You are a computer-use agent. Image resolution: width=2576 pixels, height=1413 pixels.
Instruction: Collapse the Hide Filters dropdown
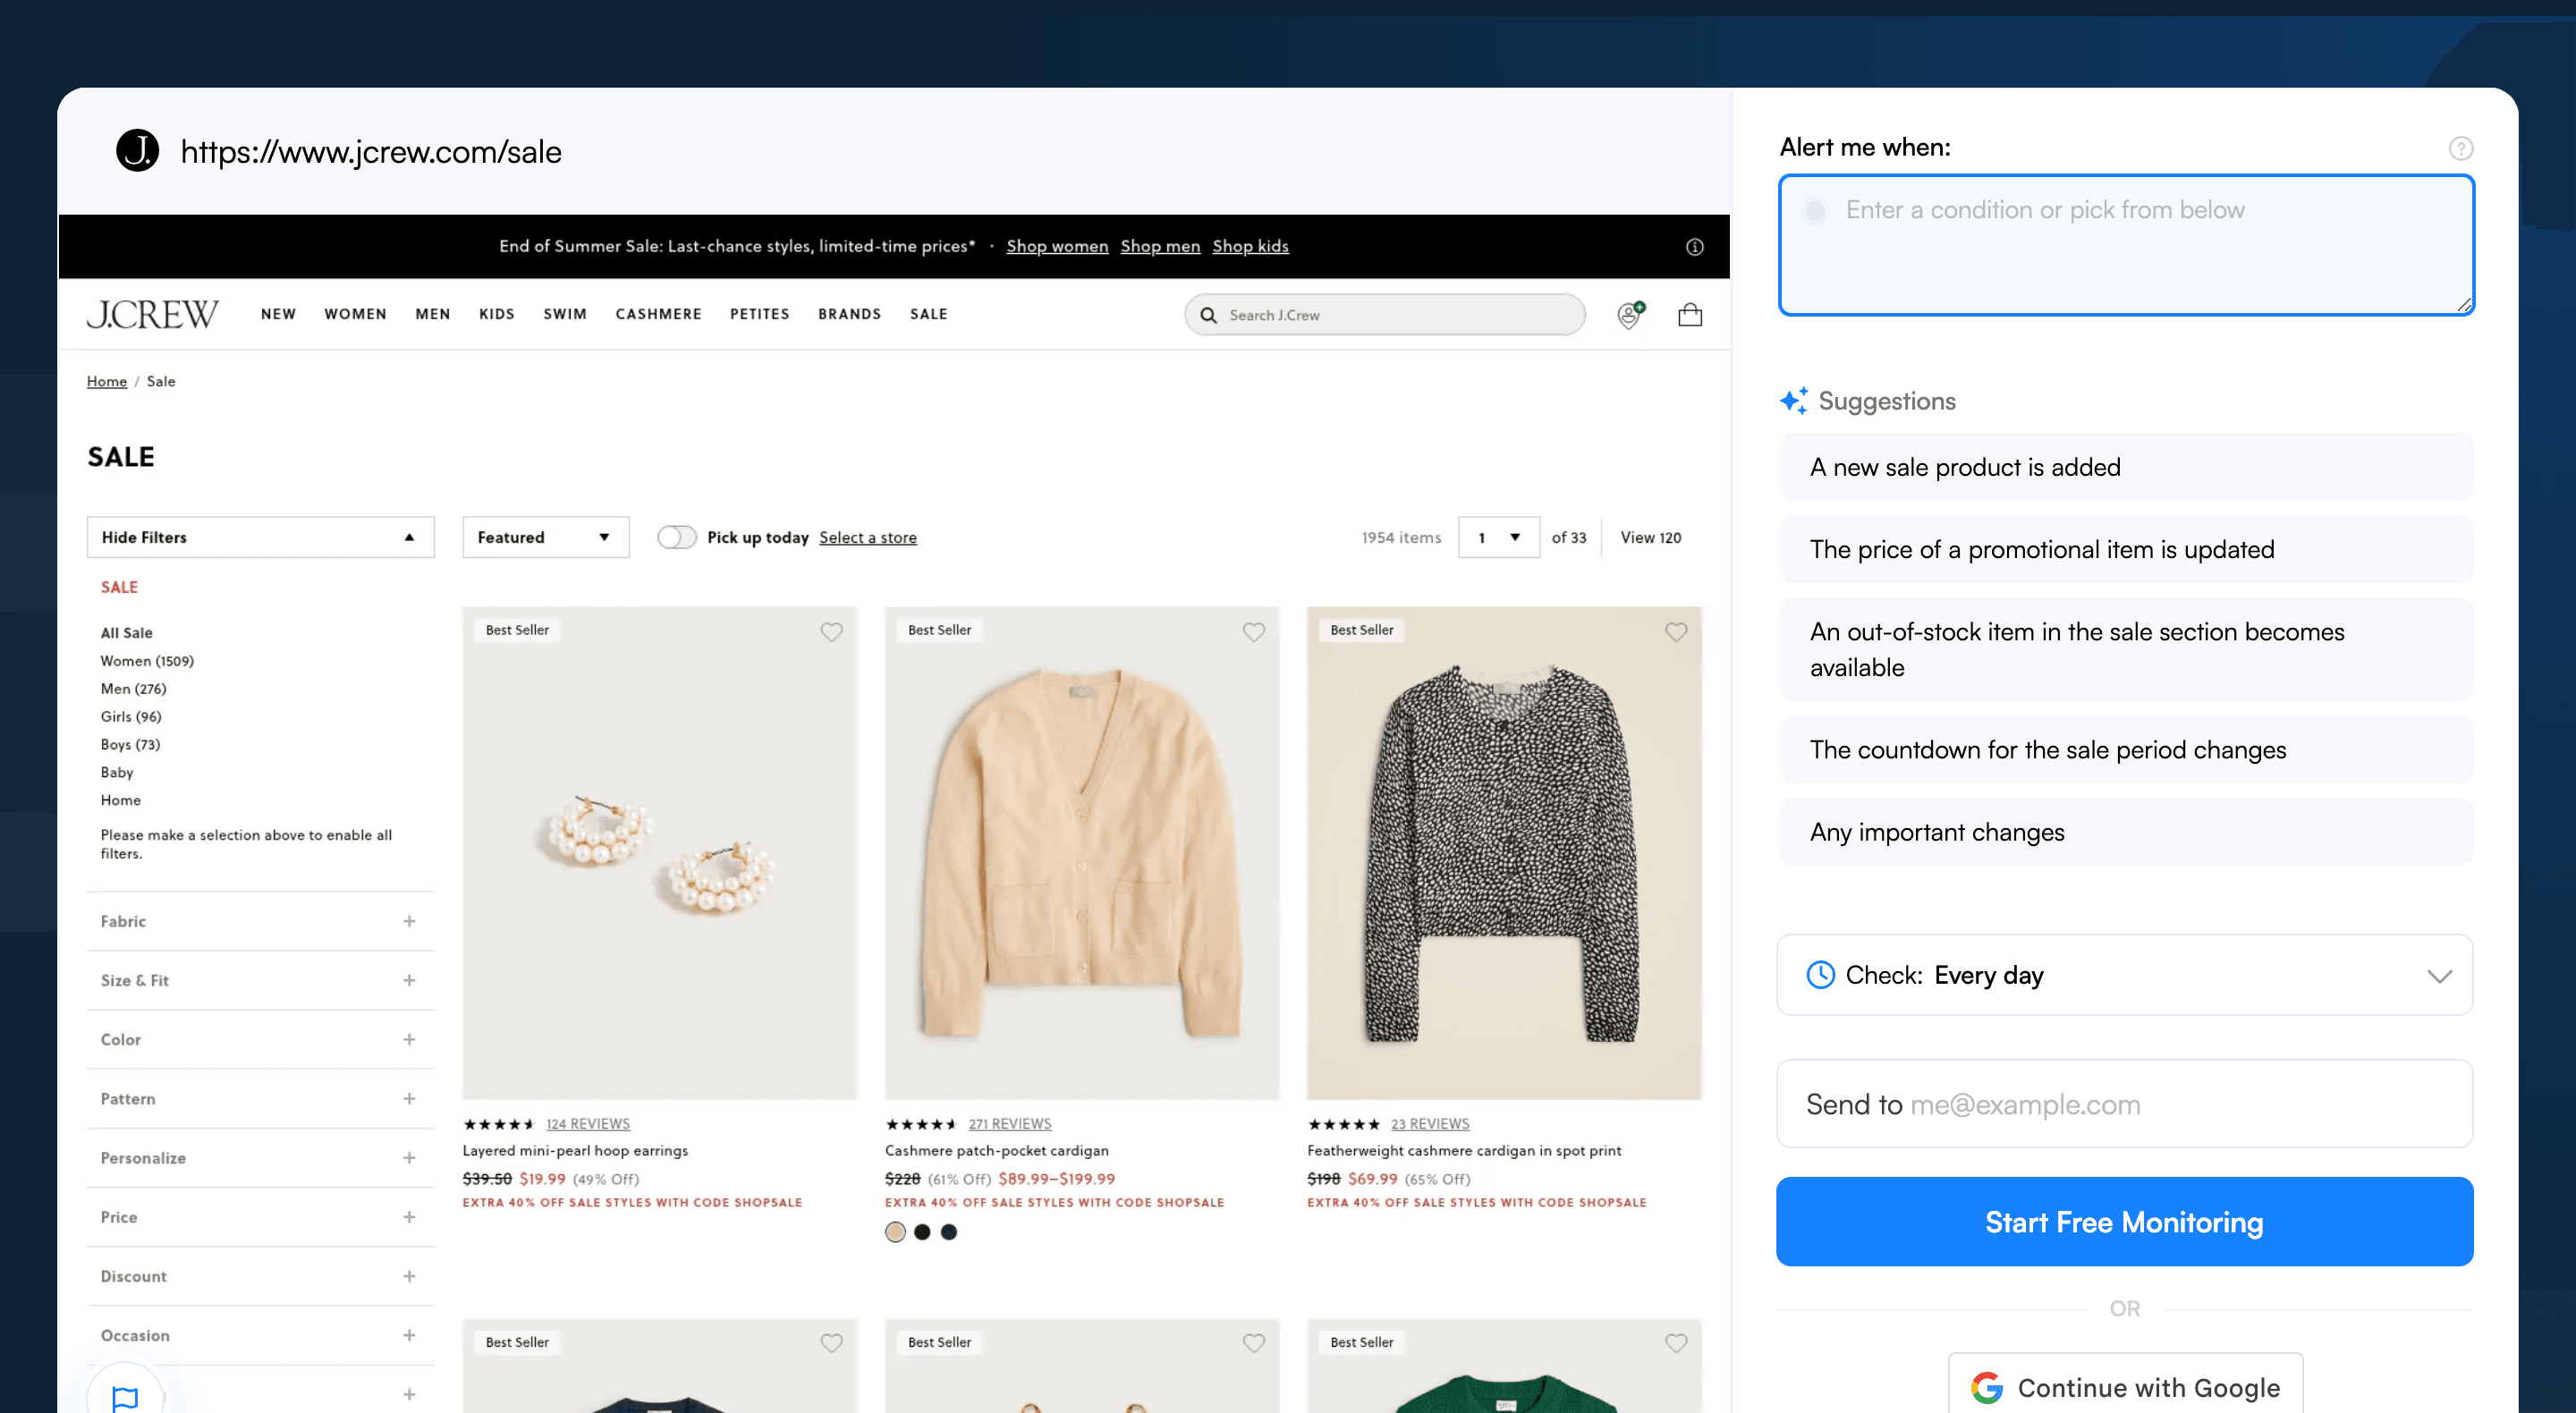tap(260, 537)
